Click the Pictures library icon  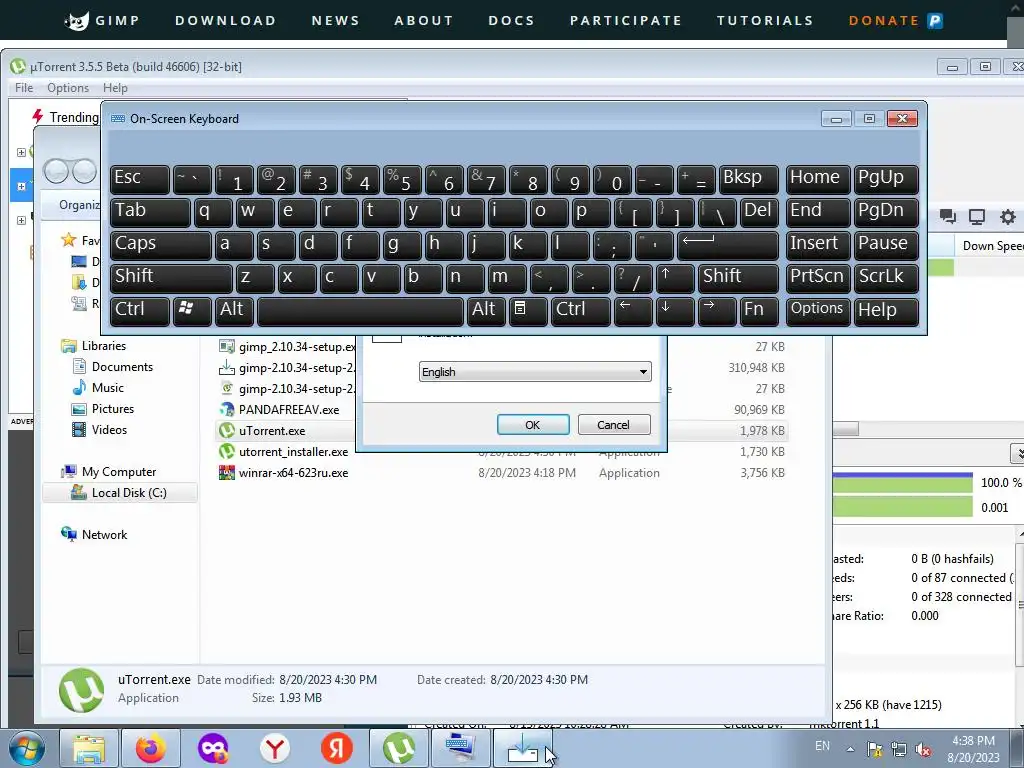pos(79,409)
